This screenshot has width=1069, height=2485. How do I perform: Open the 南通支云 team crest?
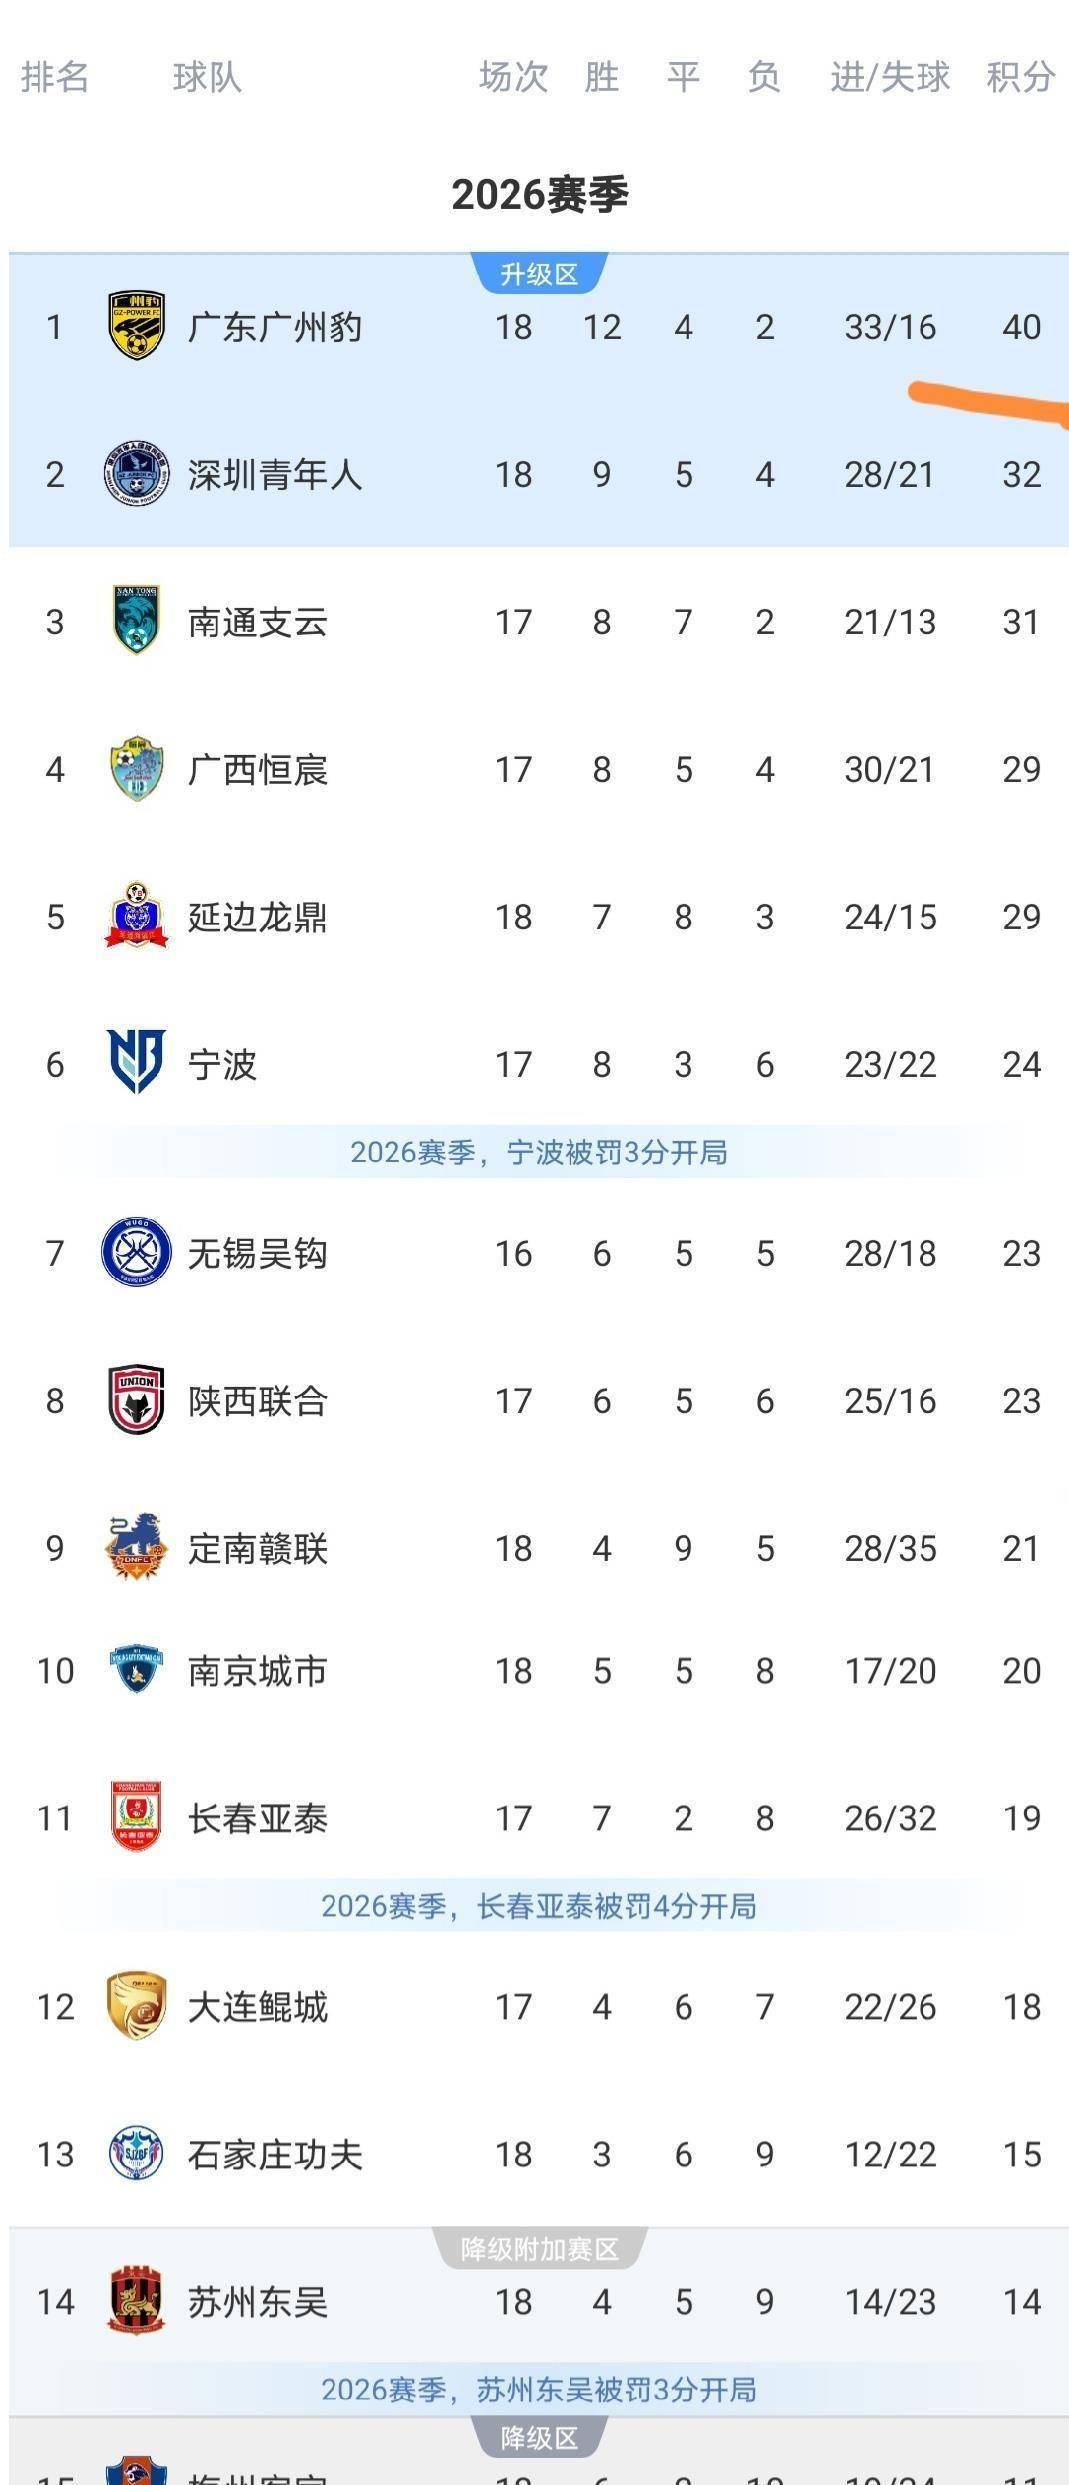(x=136, y=621)
